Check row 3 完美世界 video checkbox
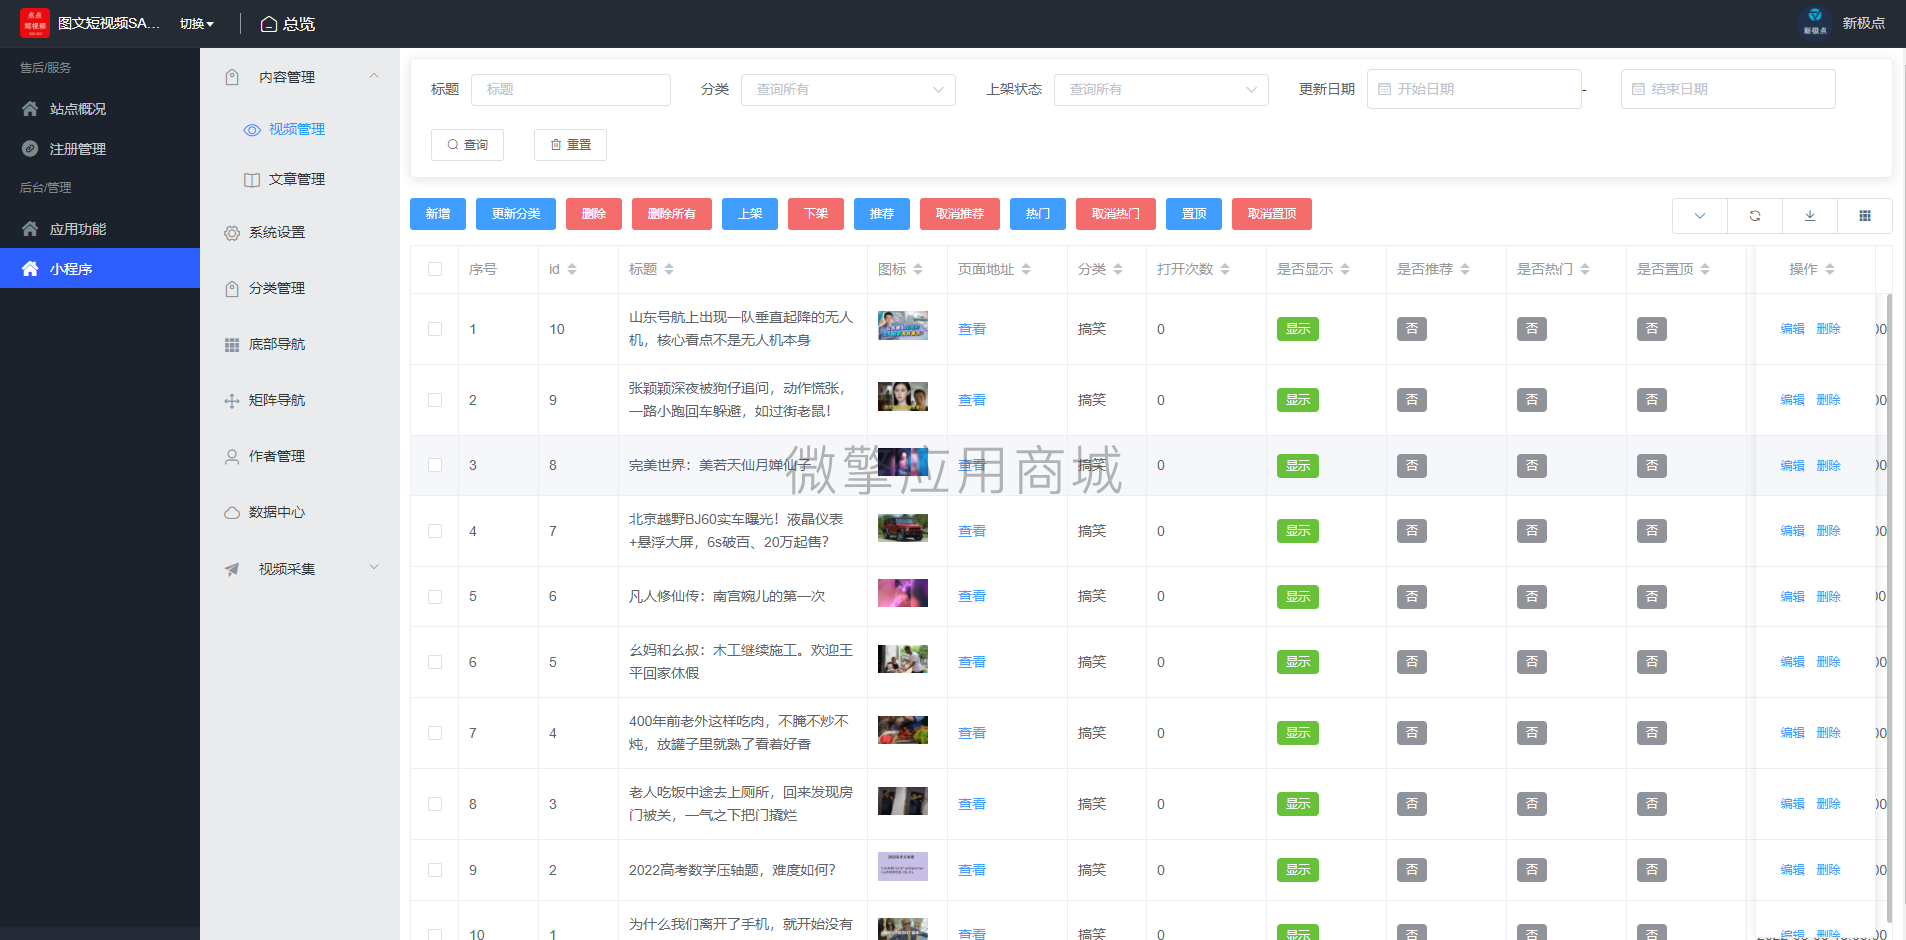 click(435, 465)
